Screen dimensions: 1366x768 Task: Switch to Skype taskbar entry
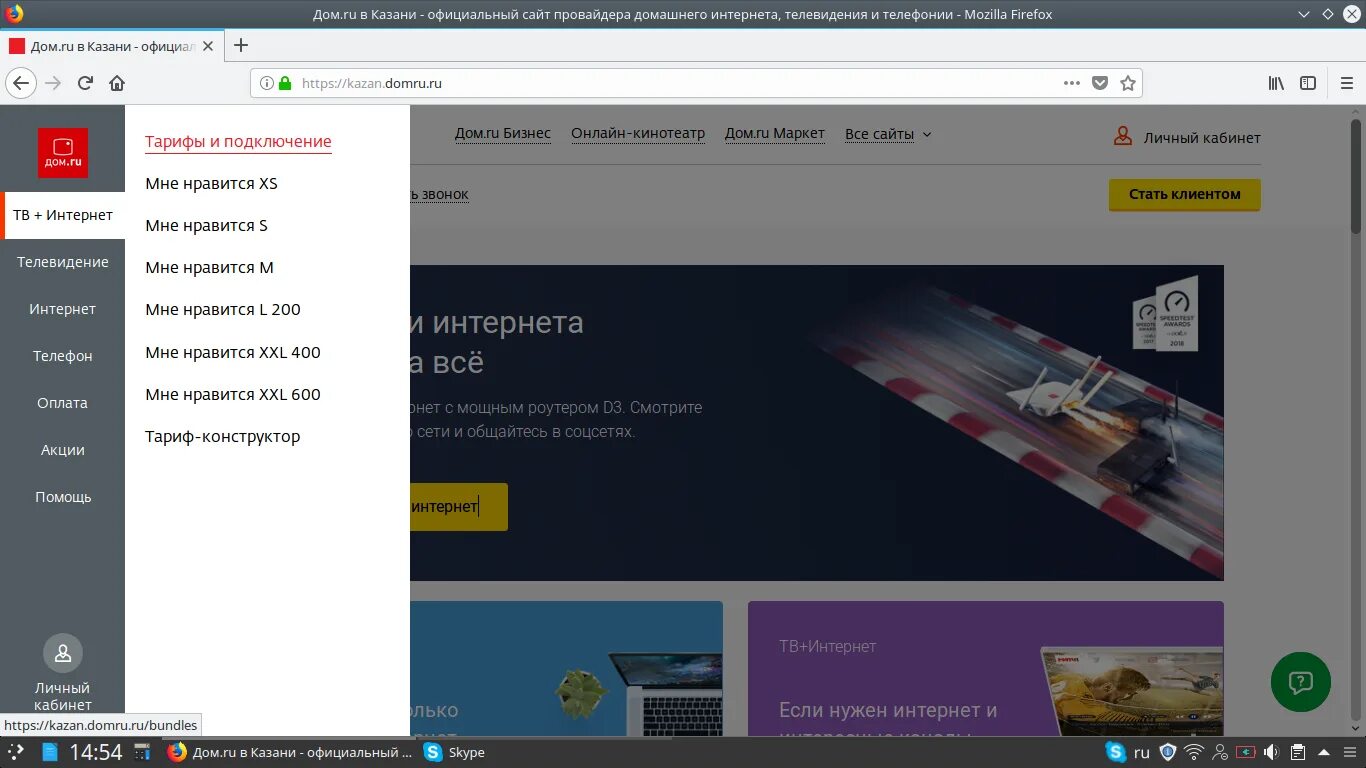pos(455,752)
